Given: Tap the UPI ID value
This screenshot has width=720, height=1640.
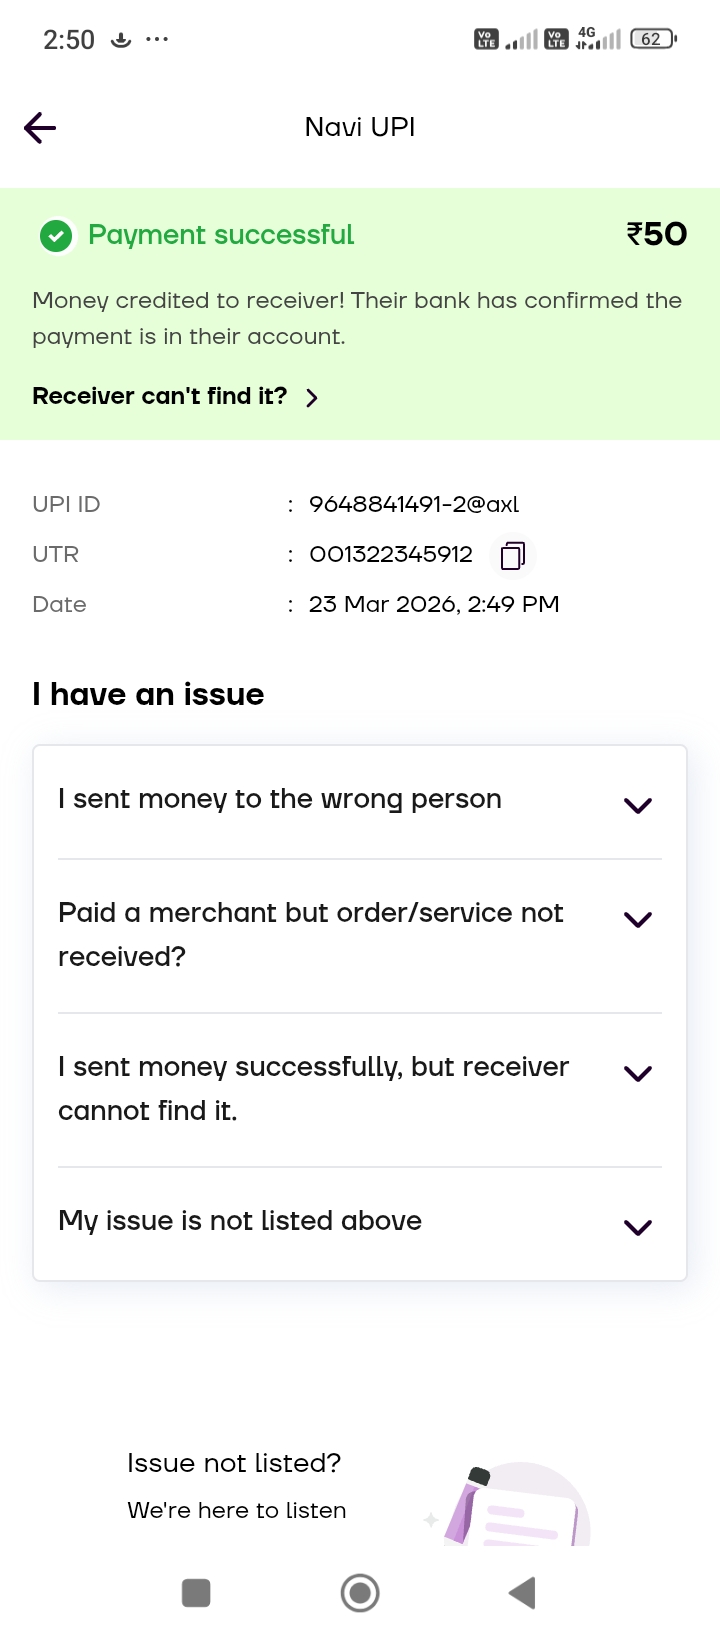Looking at the screenshot, I should tap(414, 504).
